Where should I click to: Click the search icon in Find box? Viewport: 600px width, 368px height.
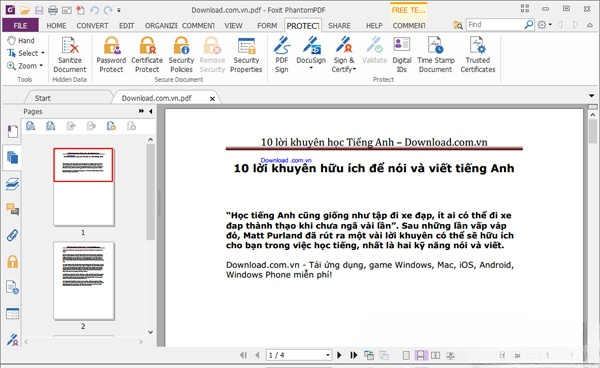pos(528,25)
